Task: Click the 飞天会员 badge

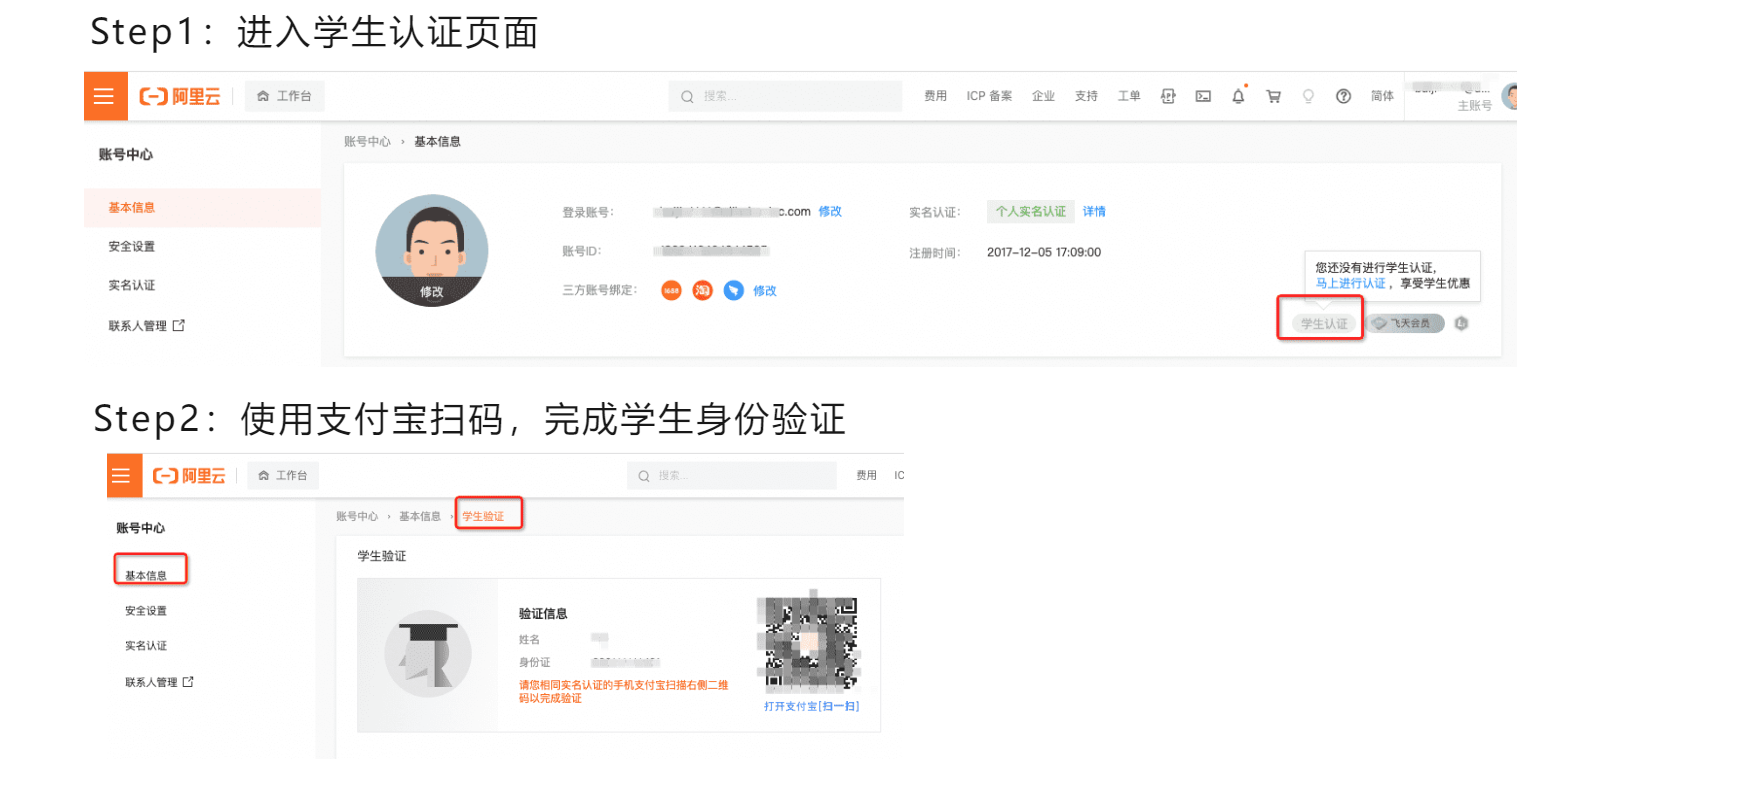Action: click(1405, 324)
